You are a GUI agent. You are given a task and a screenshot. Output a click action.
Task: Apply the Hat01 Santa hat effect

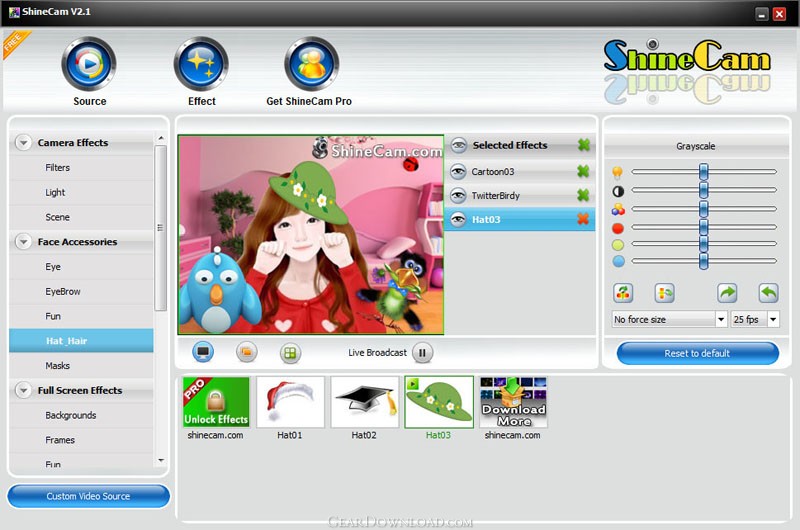(290, 402)
